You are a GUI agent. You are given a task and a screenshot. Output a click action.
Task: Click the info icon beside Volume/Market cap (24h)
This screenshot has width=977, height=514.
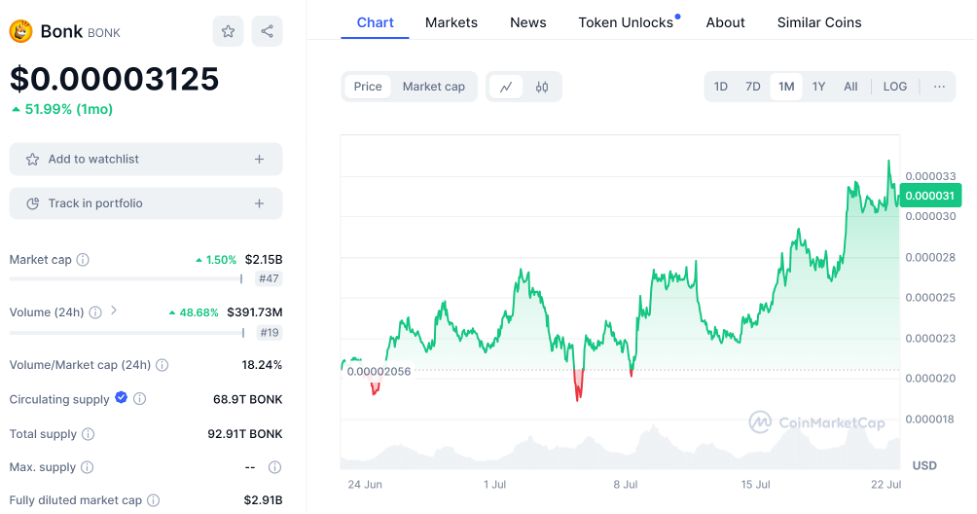[x=162, y=365]
